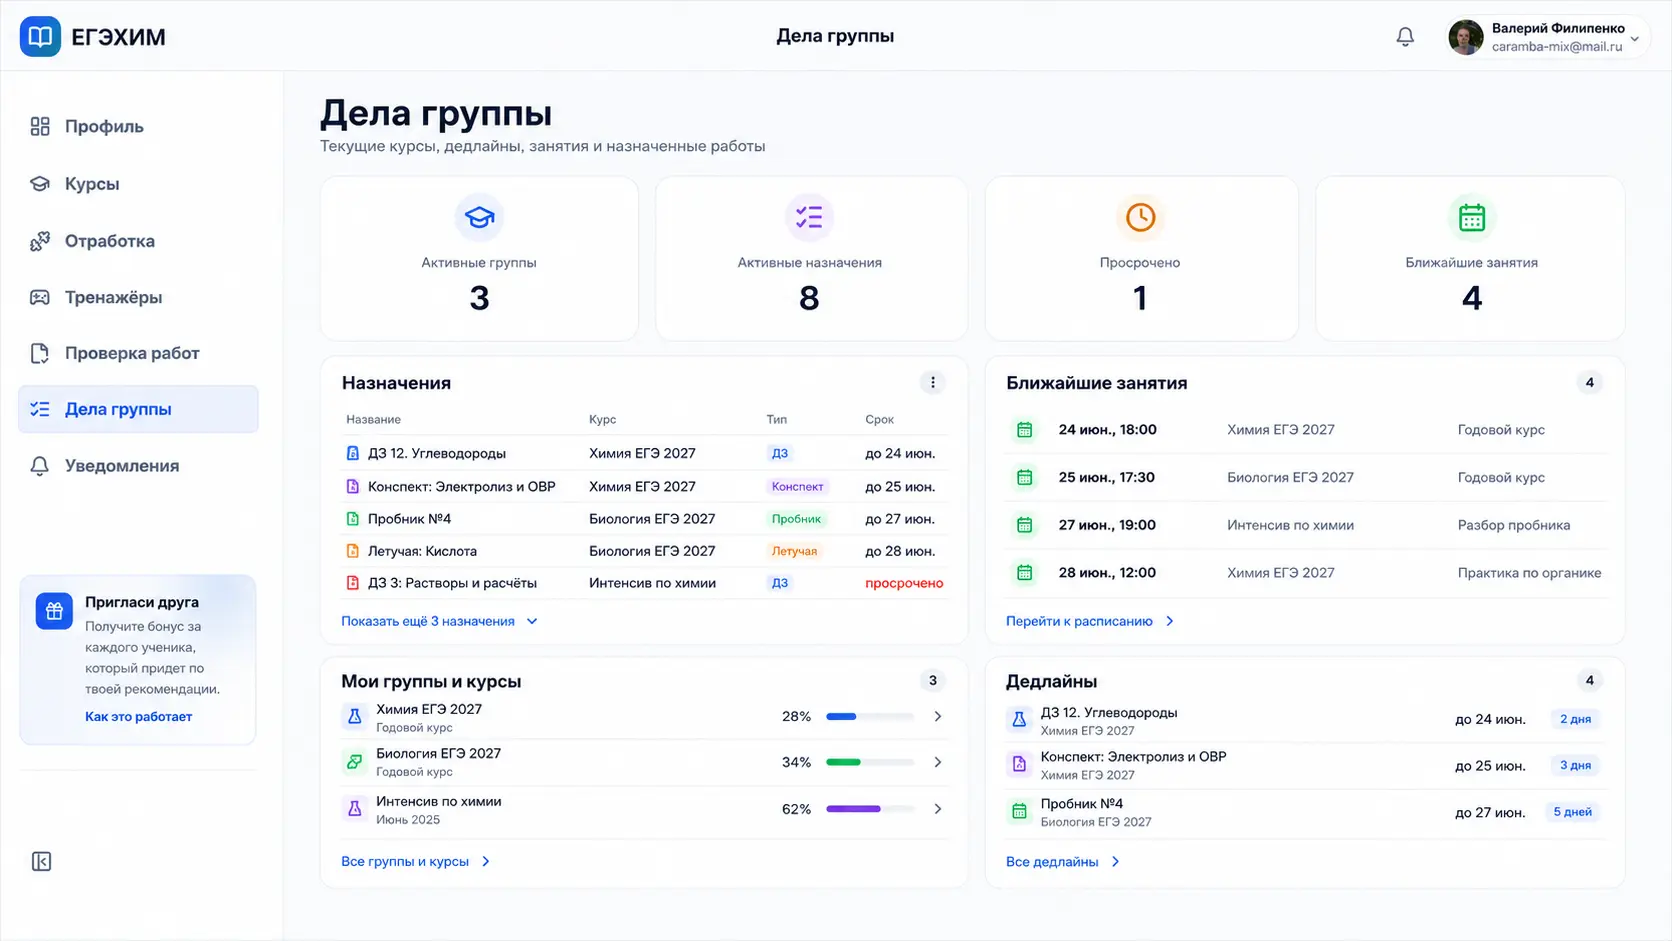Select Тренажёры in sidebar
This screenshot has height=941, width=1672.
pyautogui.click(x=138, y=297)
